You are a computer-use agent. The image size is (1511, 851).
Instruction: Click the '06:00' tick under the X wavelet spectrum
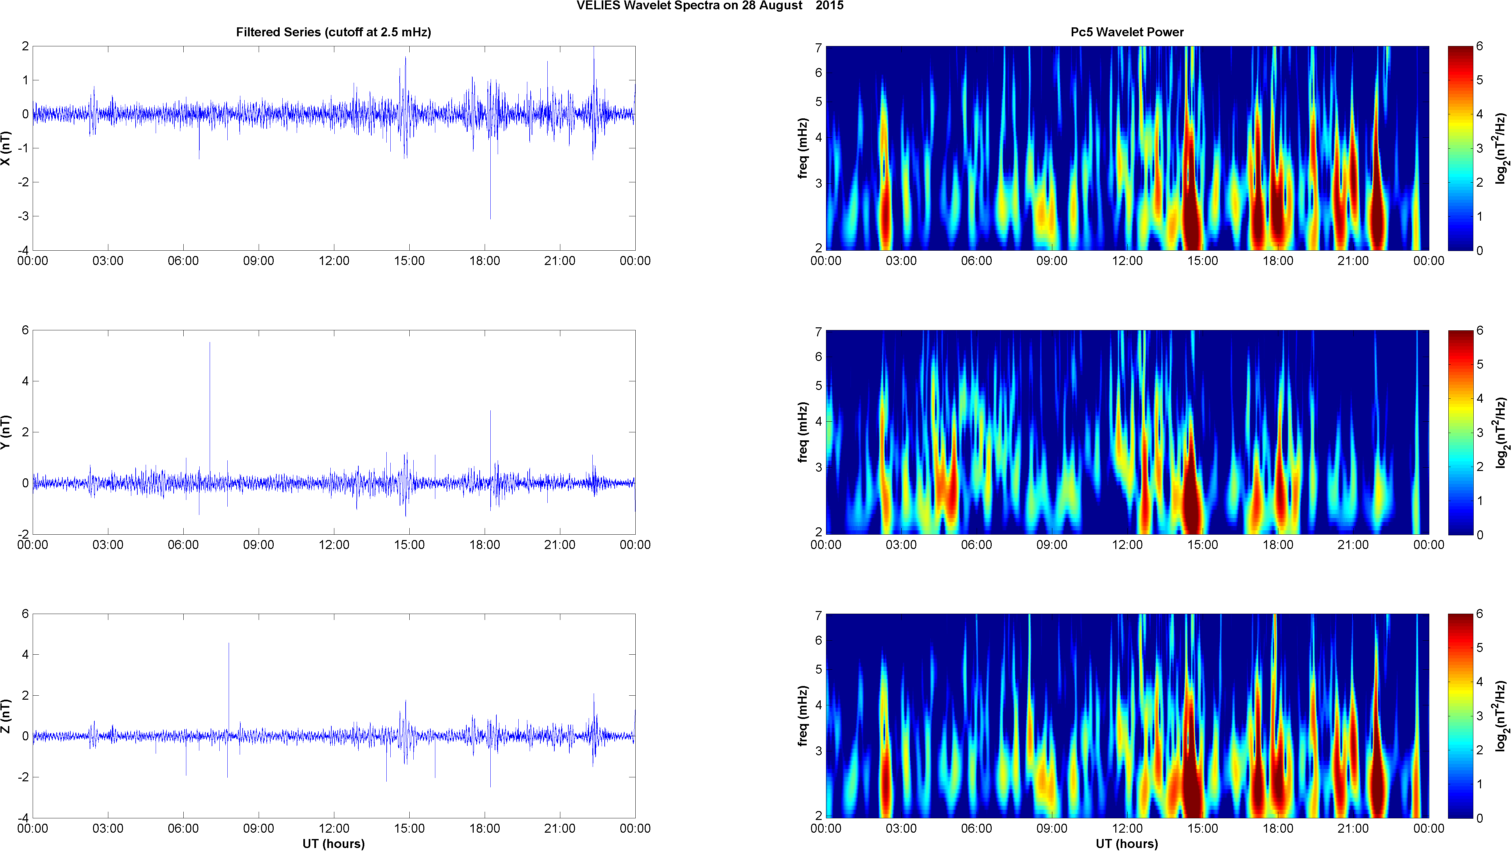click(x=976, y=261)
